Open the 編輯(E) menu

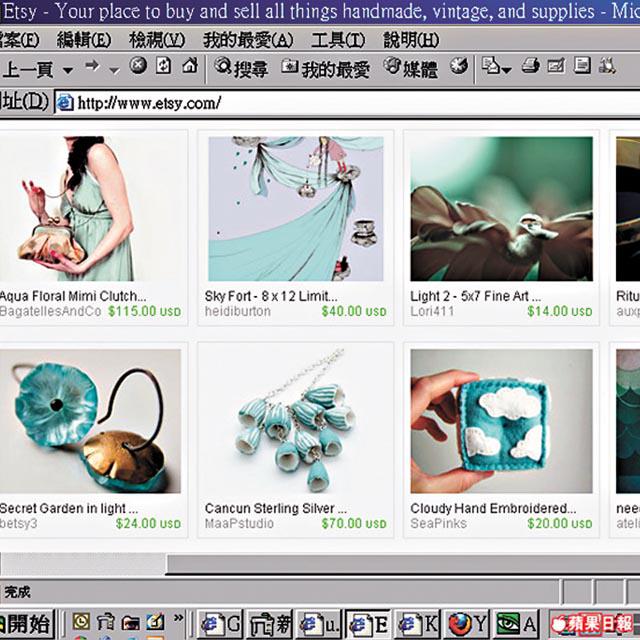pyautogui.click(x=84, y=40)
